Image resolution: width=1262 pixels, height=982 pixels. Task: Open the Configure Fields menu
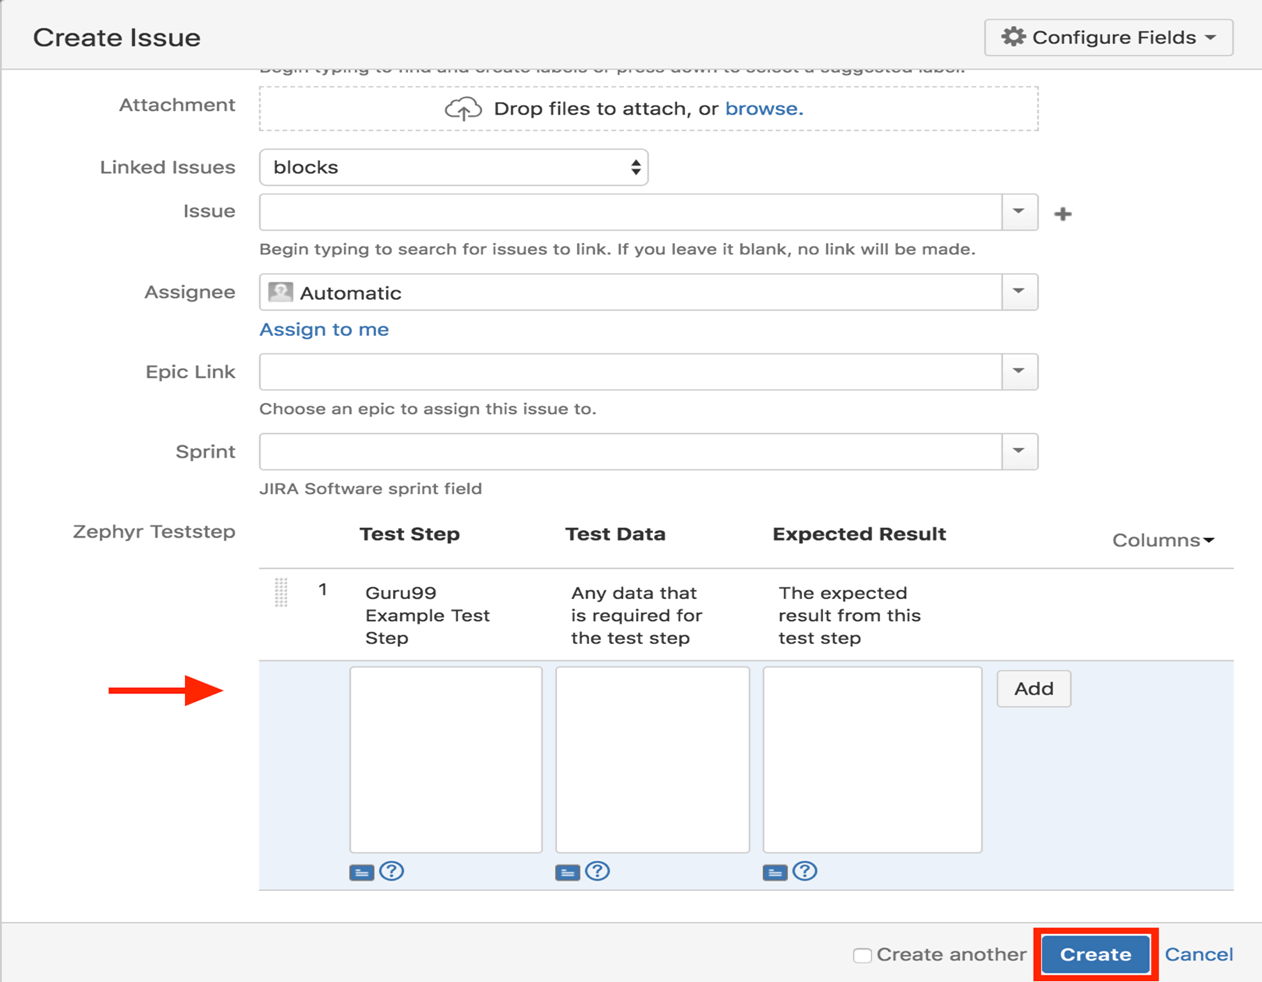(x=1108, y=38)
